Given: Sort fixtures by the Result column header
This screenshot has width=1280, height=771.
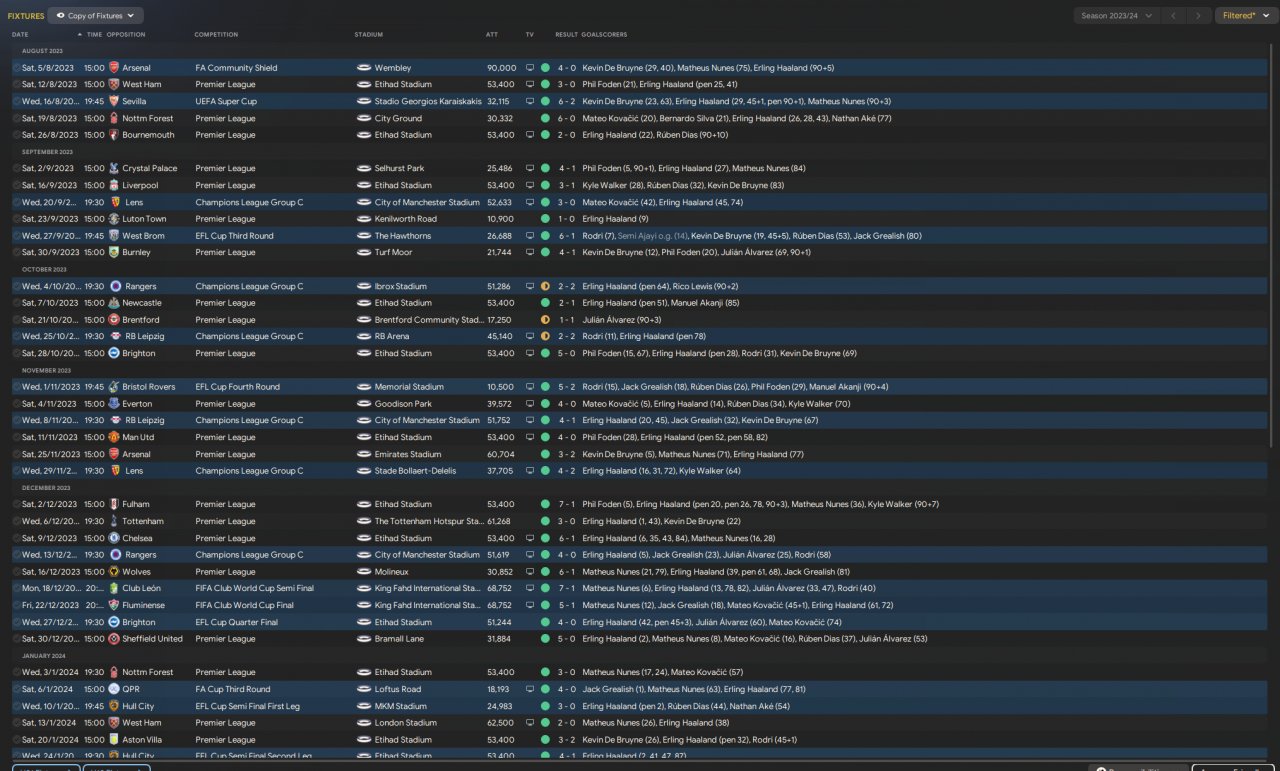Looking at the screenshot, I should coord(566,35).
